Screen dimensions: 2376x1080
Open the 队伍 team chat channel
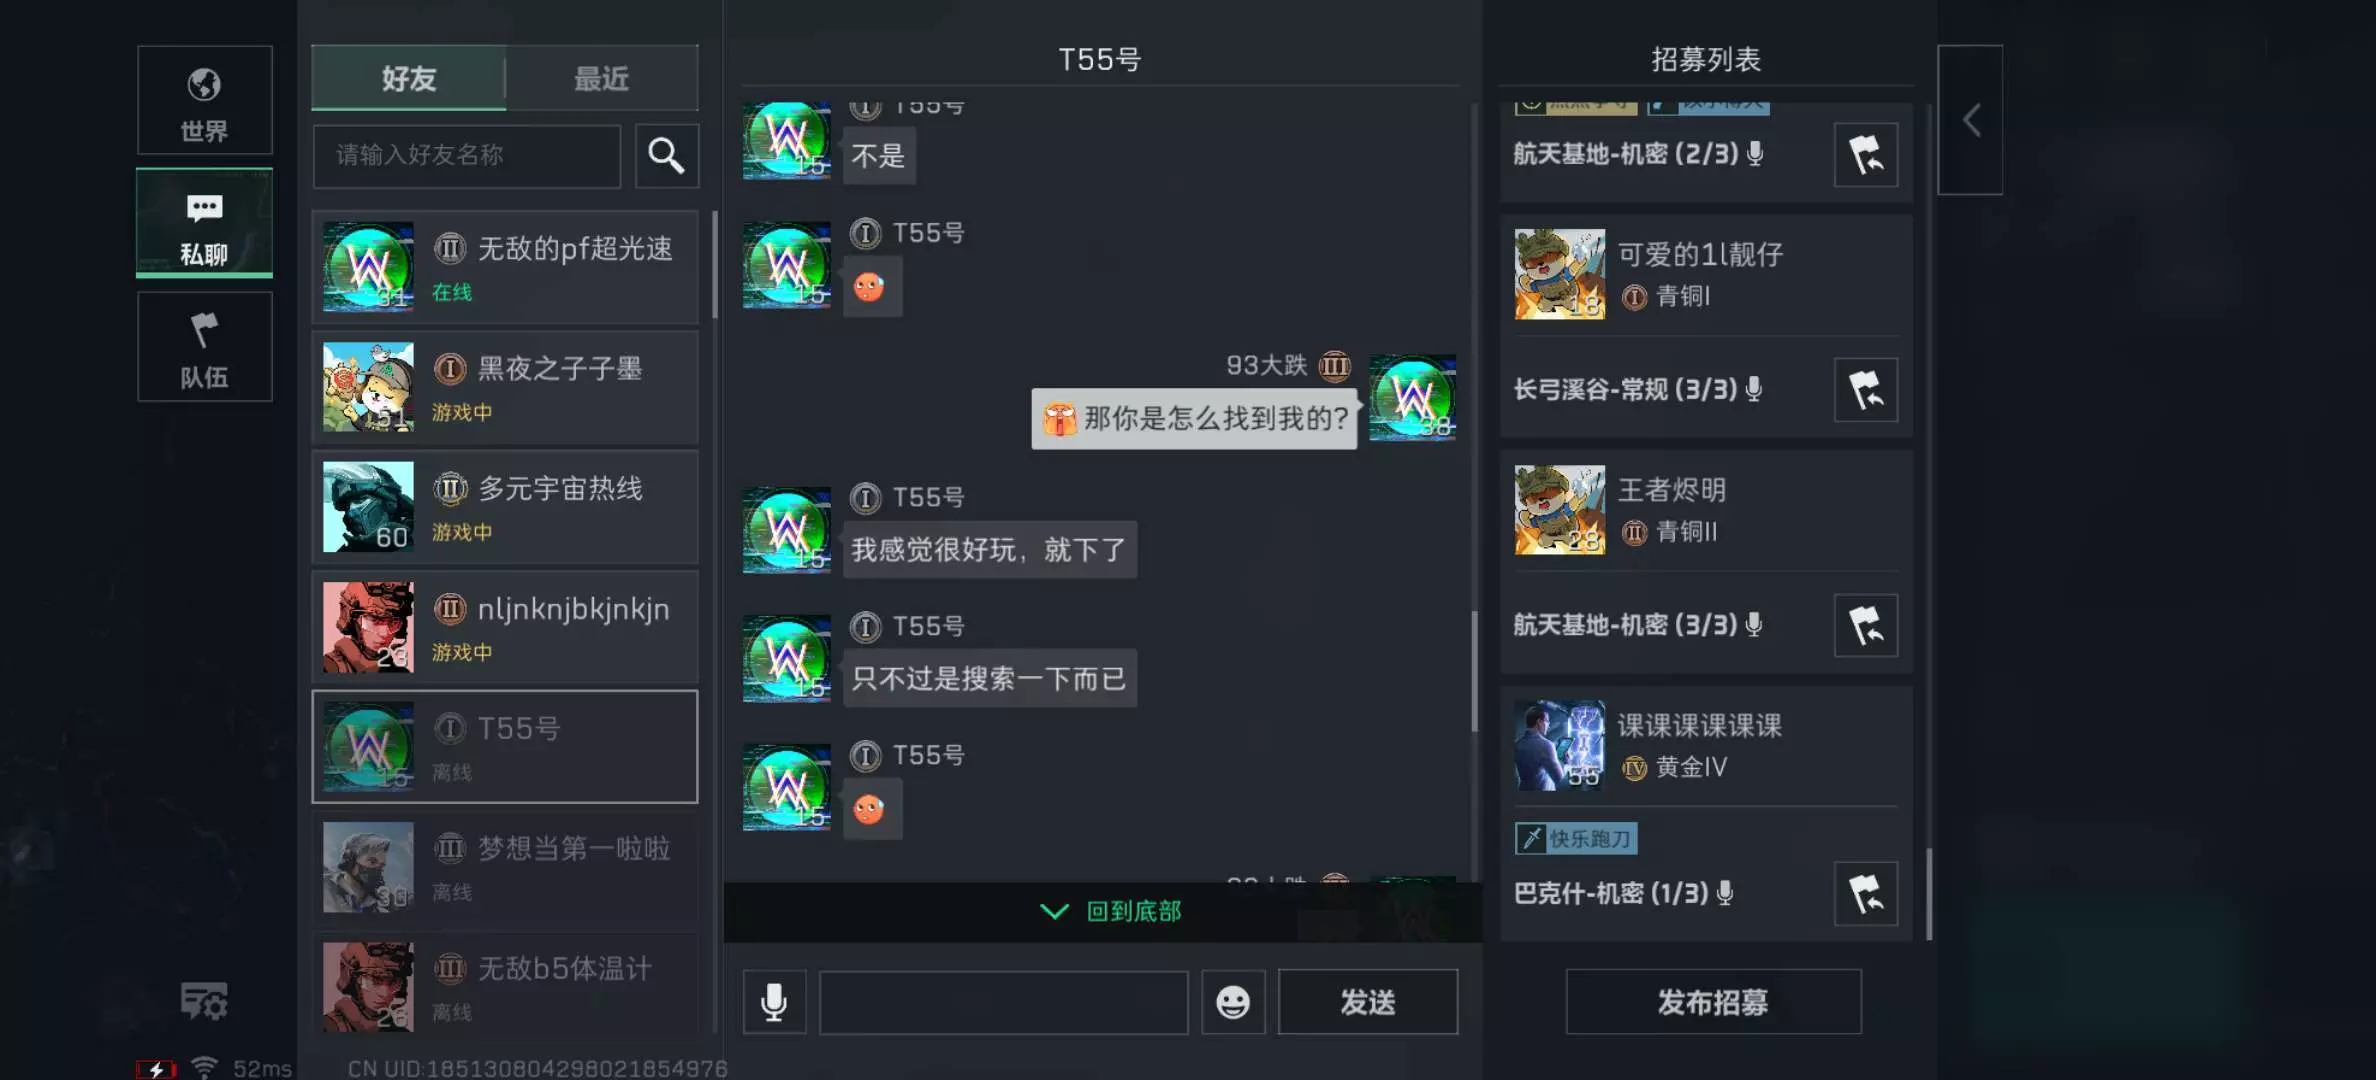(x=204, y=347)
